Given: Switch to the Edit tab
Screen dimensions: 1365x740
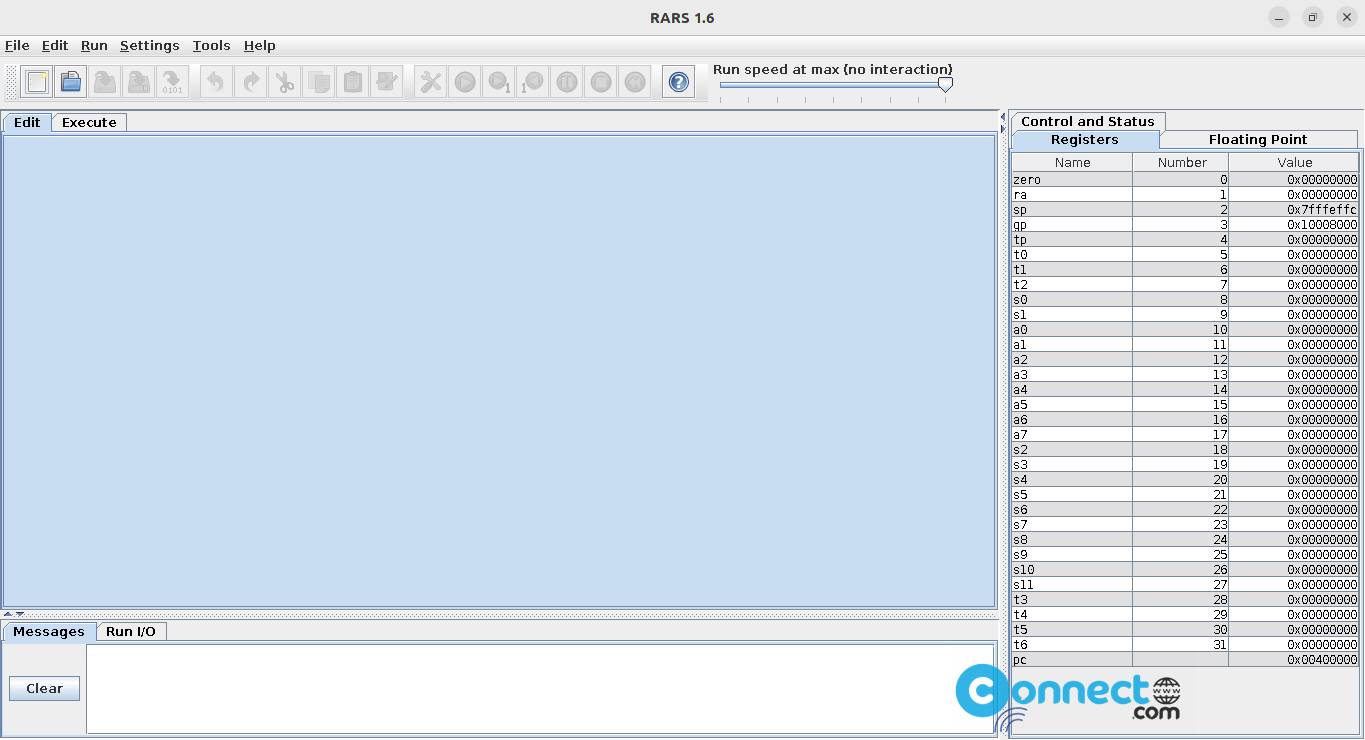Looking at the screenshot, I should [x=27, y=122].
